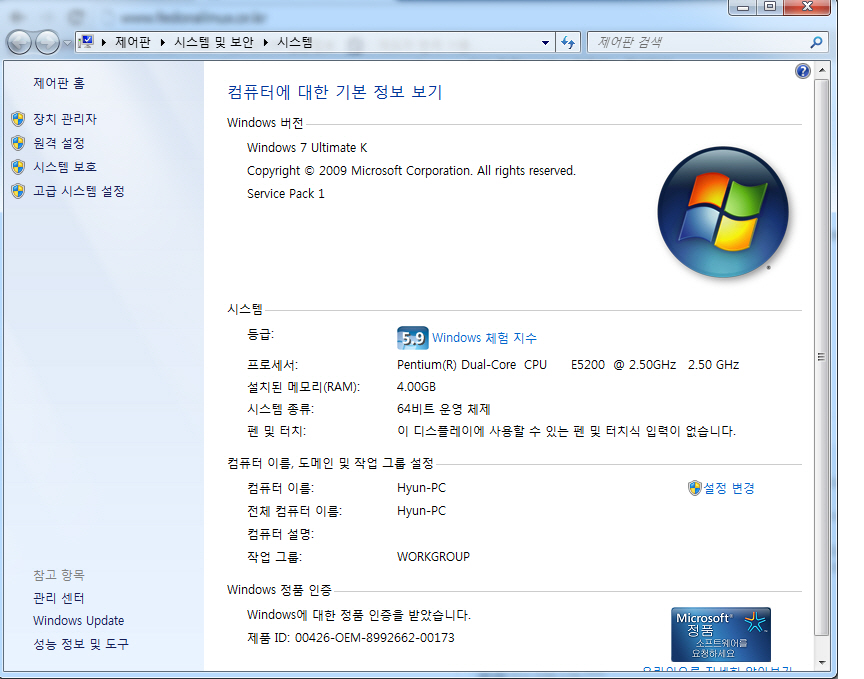
Task: Open Windows 체험 지수 link
Action: (484, 338)
